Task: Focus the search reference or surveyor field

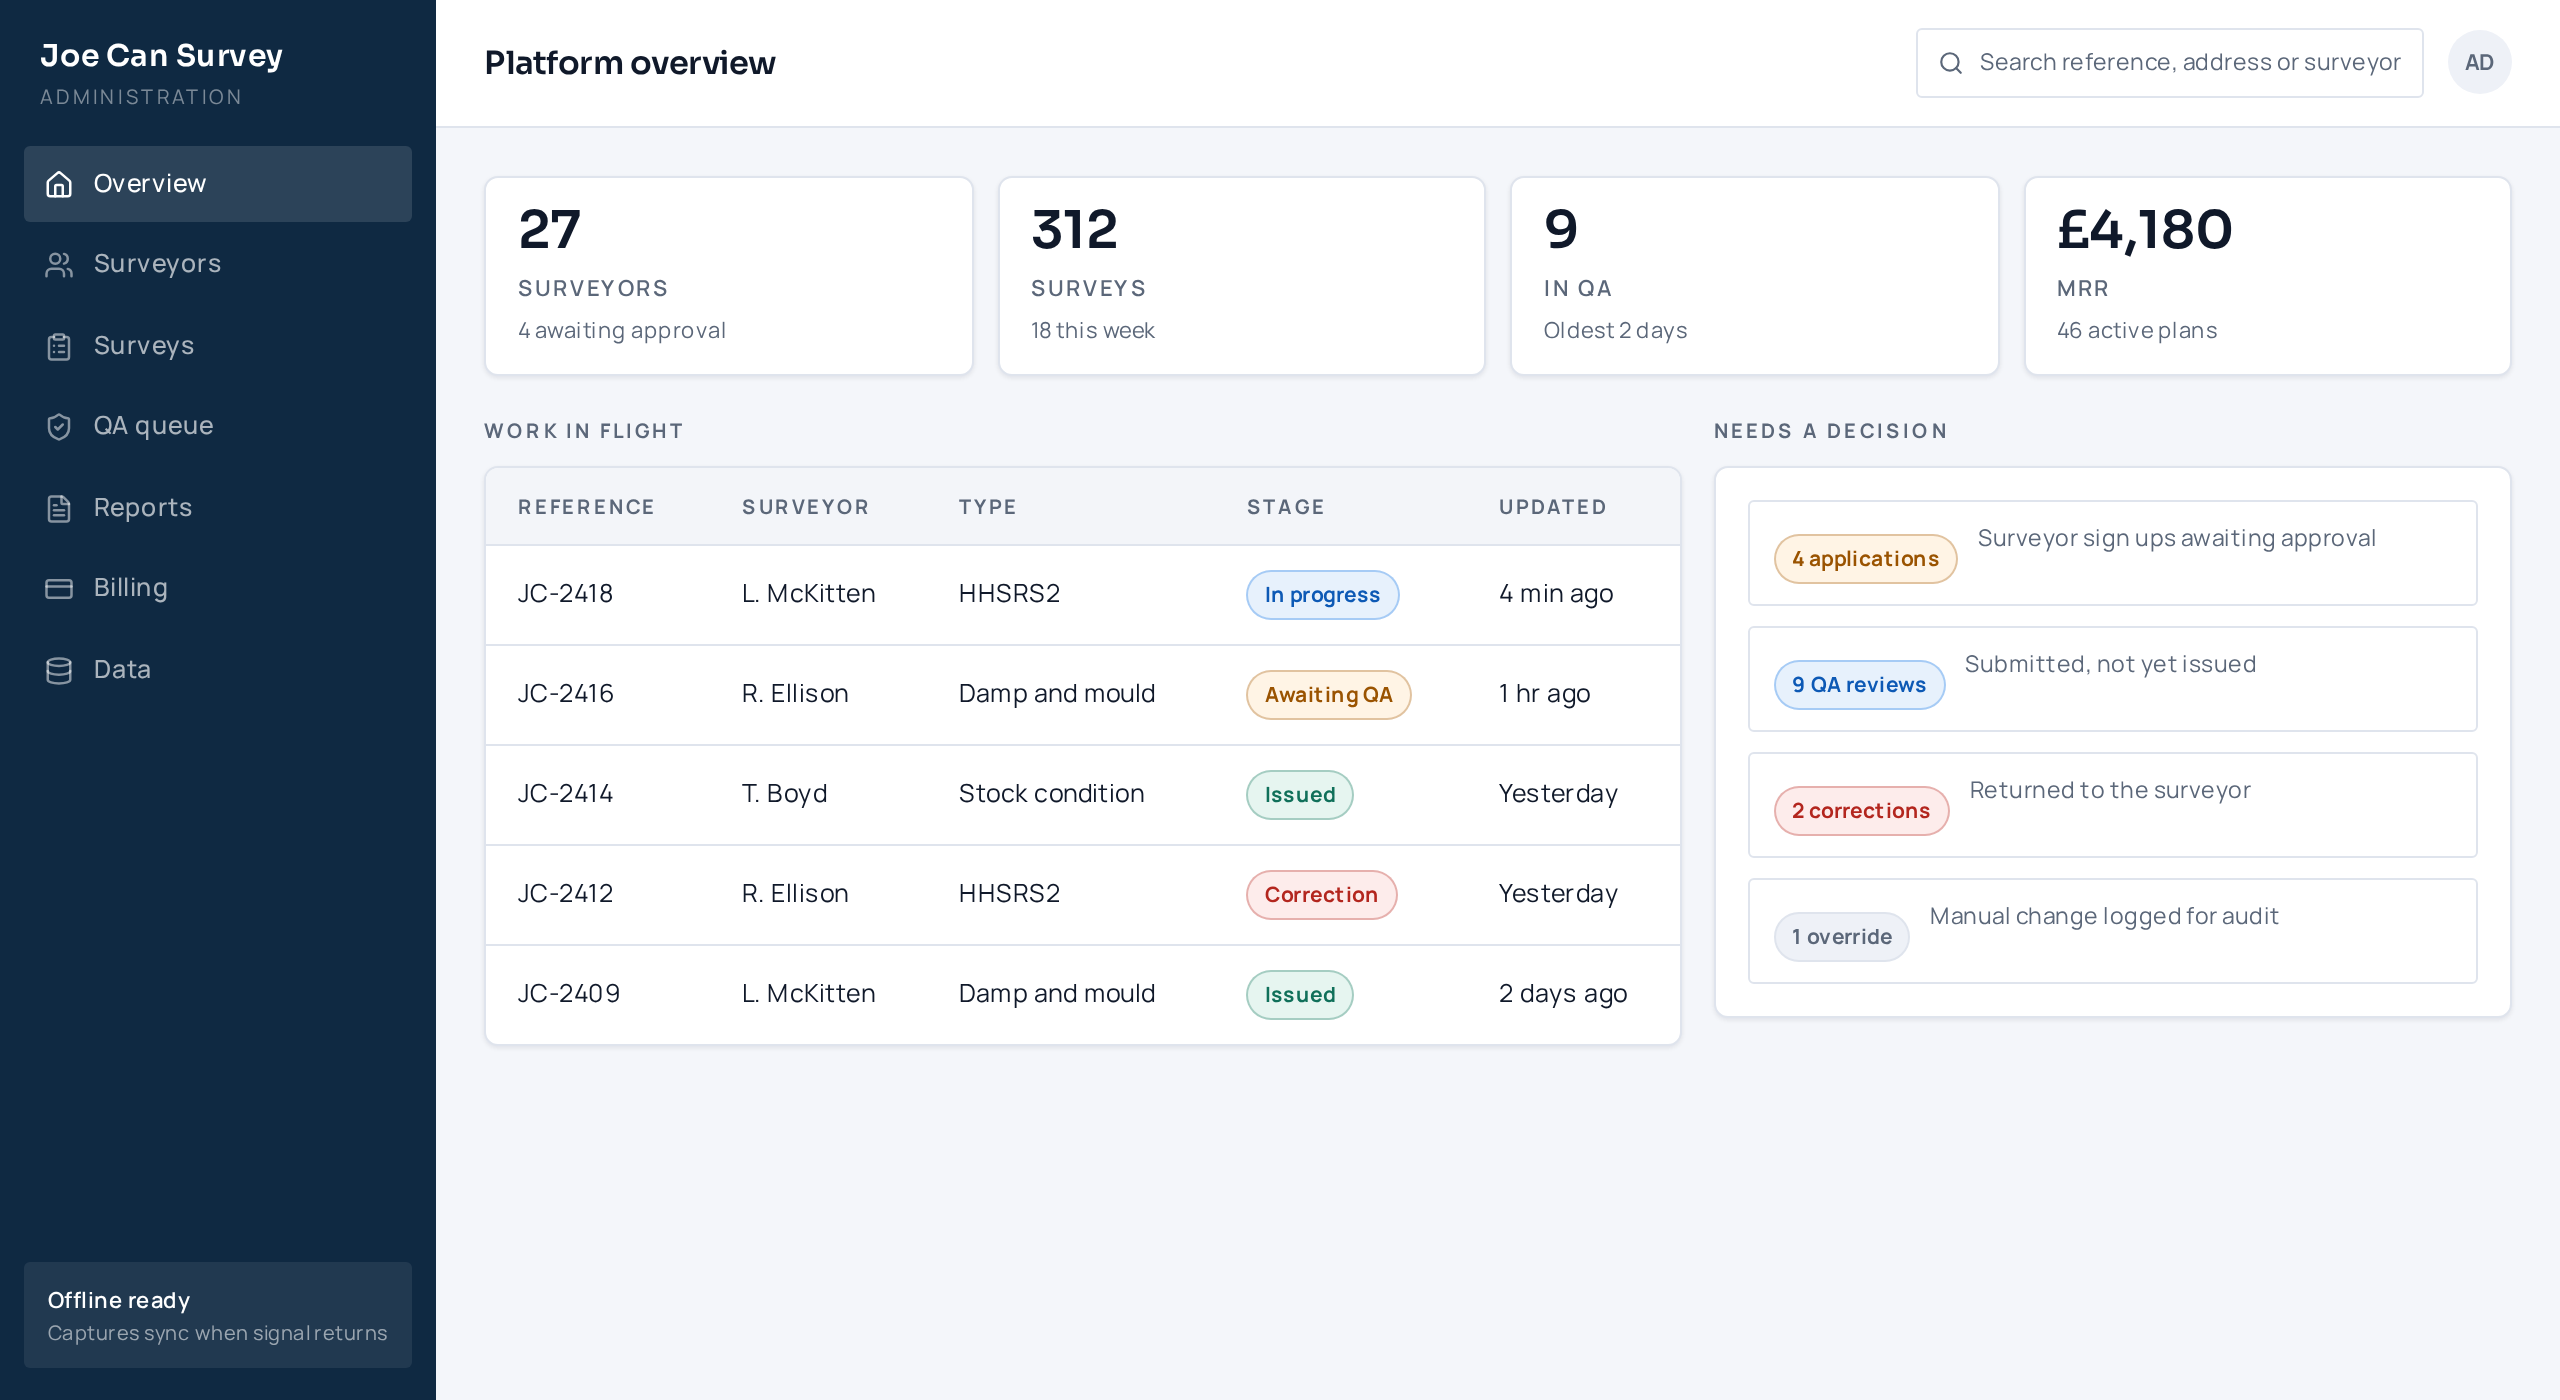Action: [2169, 63]
